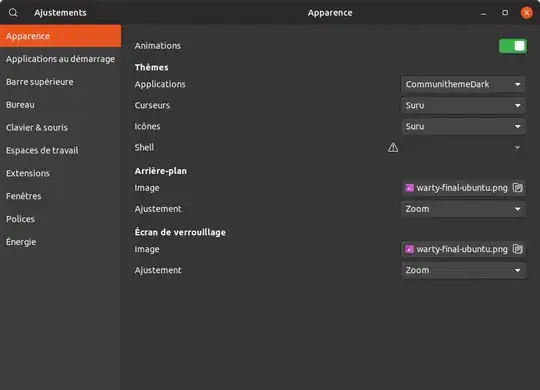
Task: Switch to the Extensions section
Action: 61,173
